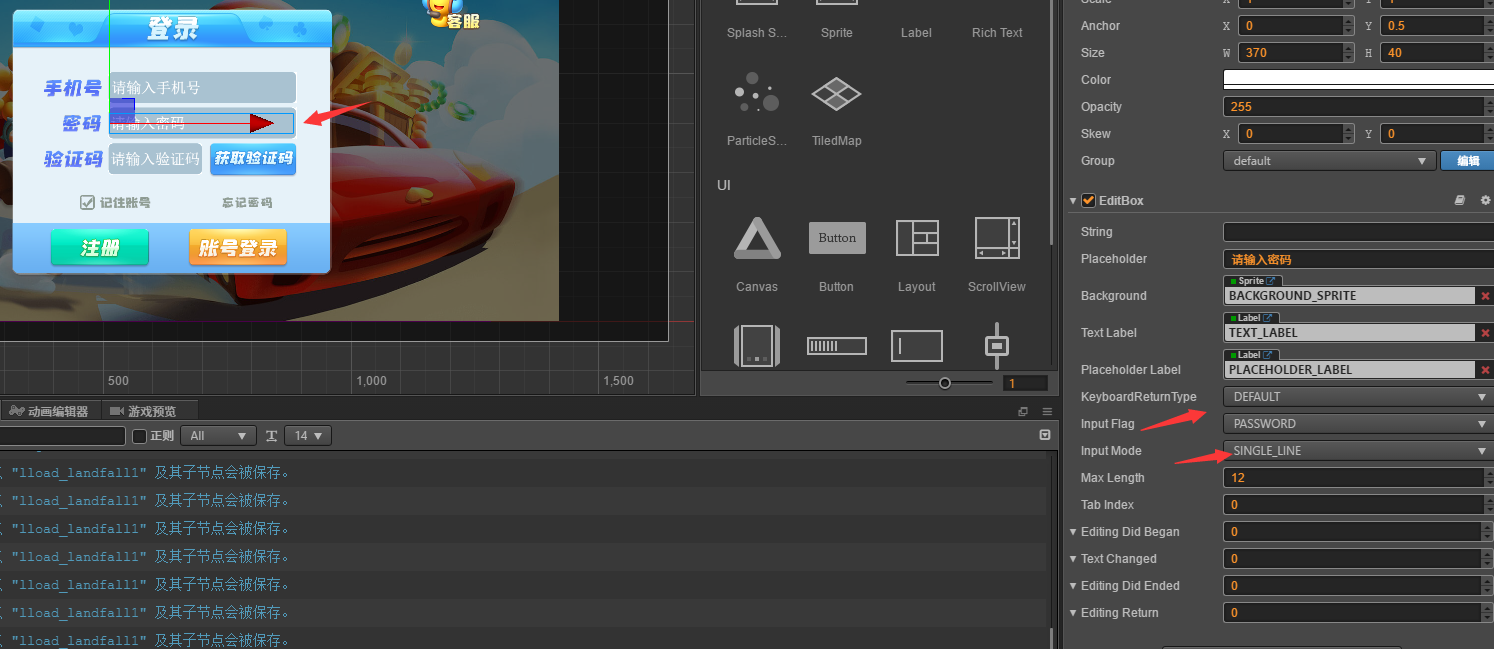Image resolution: width=1494 pixels, height=649 pixels.
Task: Open the console font size 14 dropdown
Action: pos(308,436)
